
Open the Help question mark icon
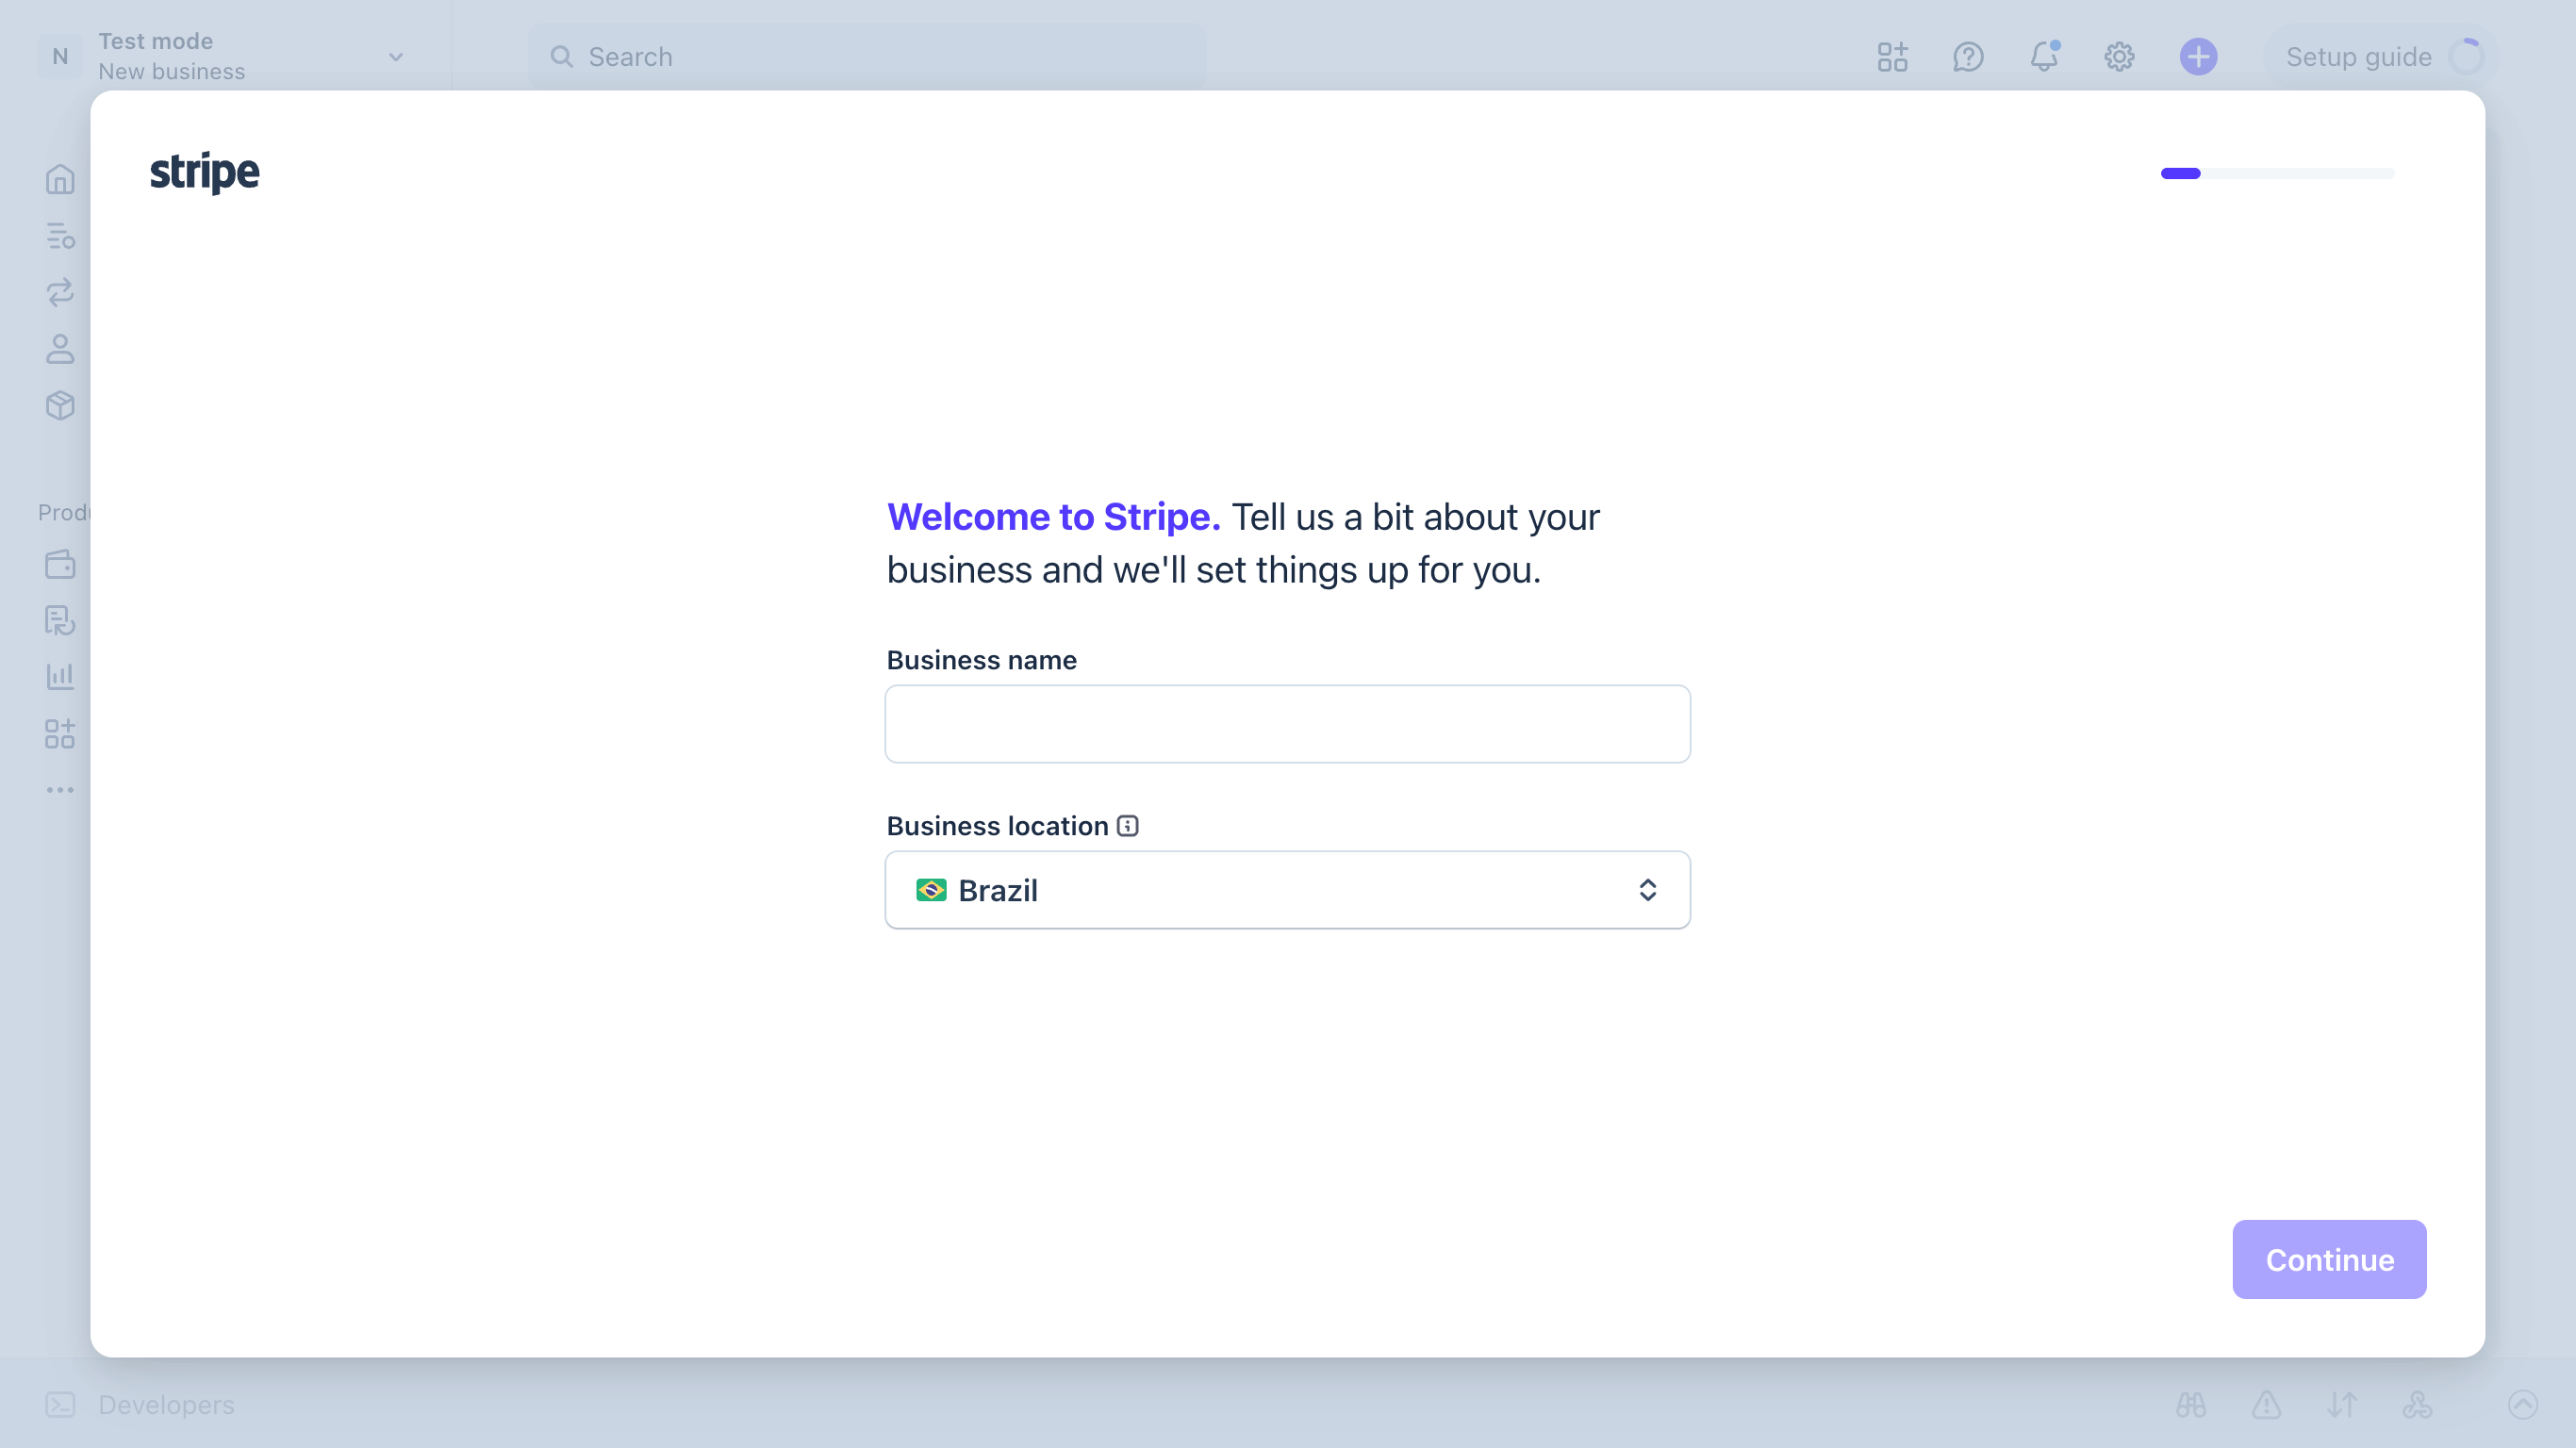1968,57
